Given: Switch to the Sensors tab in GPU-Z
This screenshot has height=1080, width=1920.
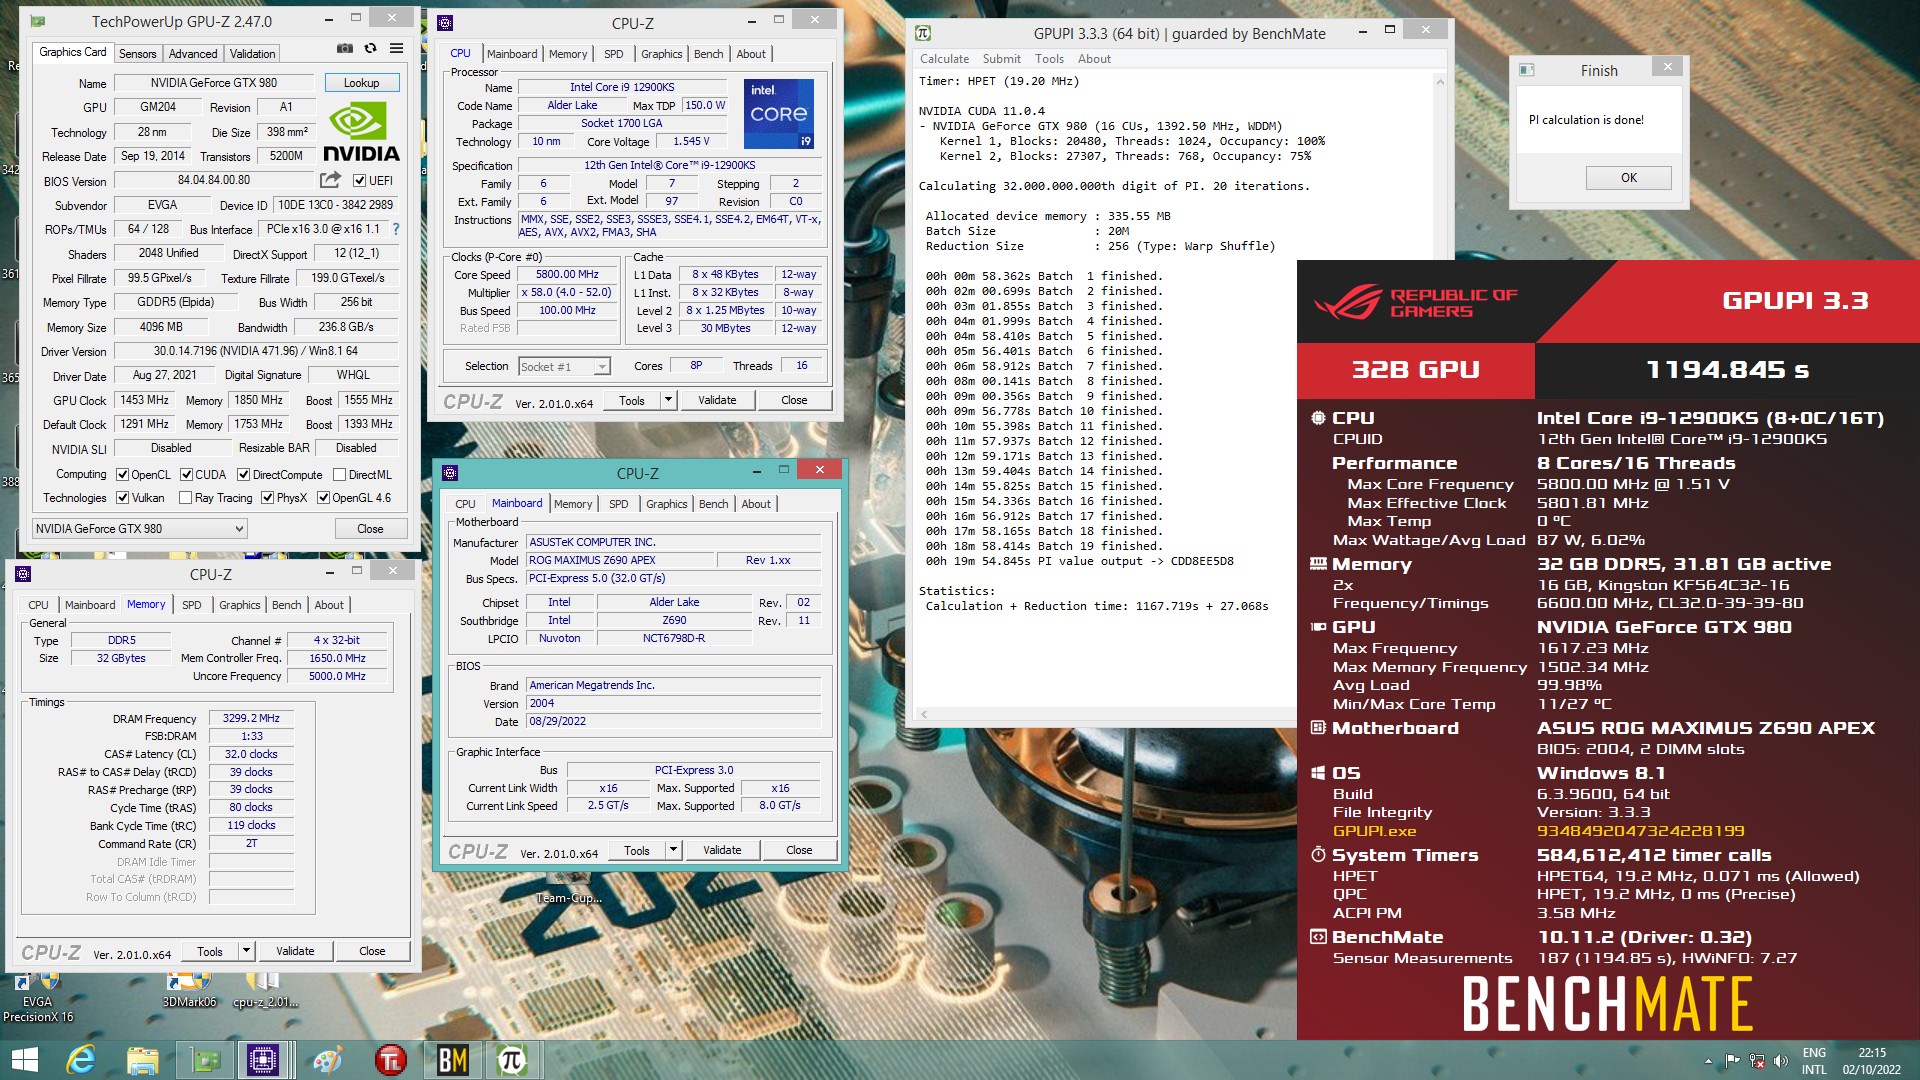Looking at the screenshot, I should click(137, 54).
